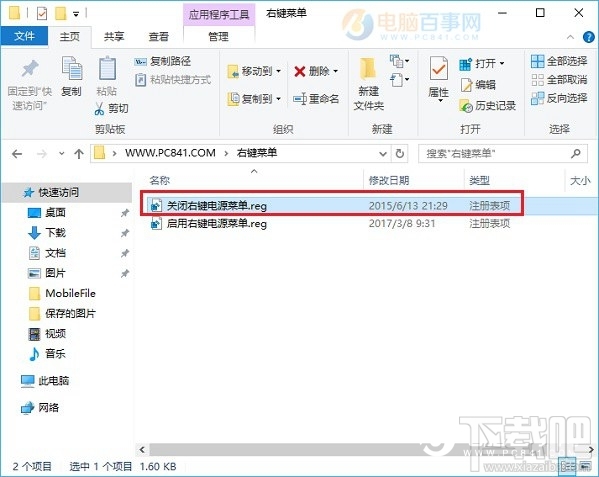Click the Back navigation arrow

17,154
